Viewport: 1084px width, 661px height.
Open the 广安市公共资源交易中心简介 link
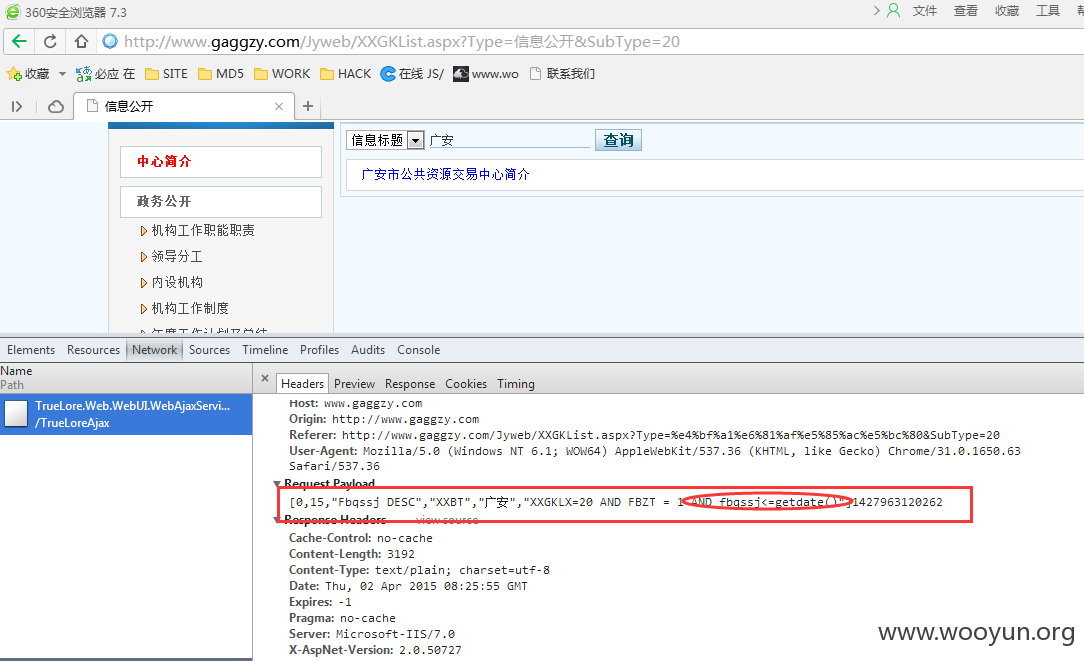[445, 174]
